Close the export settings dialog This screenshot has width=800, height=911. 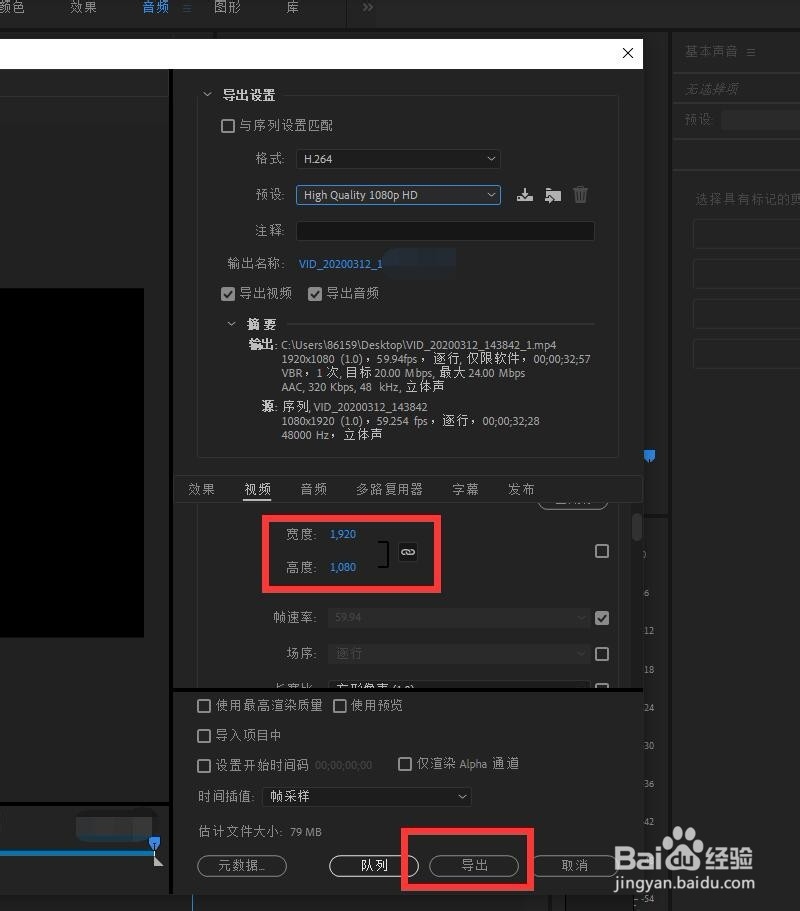click(627, 53)
